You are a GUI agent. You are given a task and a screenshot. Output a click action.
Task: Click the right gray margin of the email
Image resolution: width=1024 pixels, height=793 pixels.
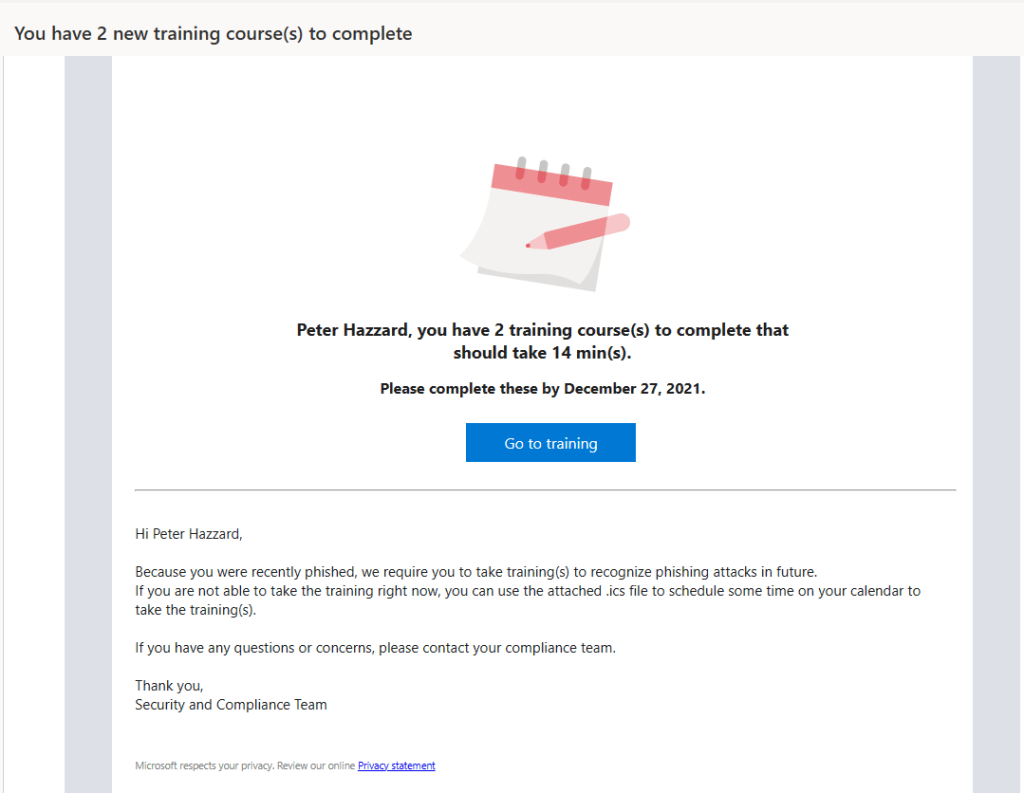996,400
